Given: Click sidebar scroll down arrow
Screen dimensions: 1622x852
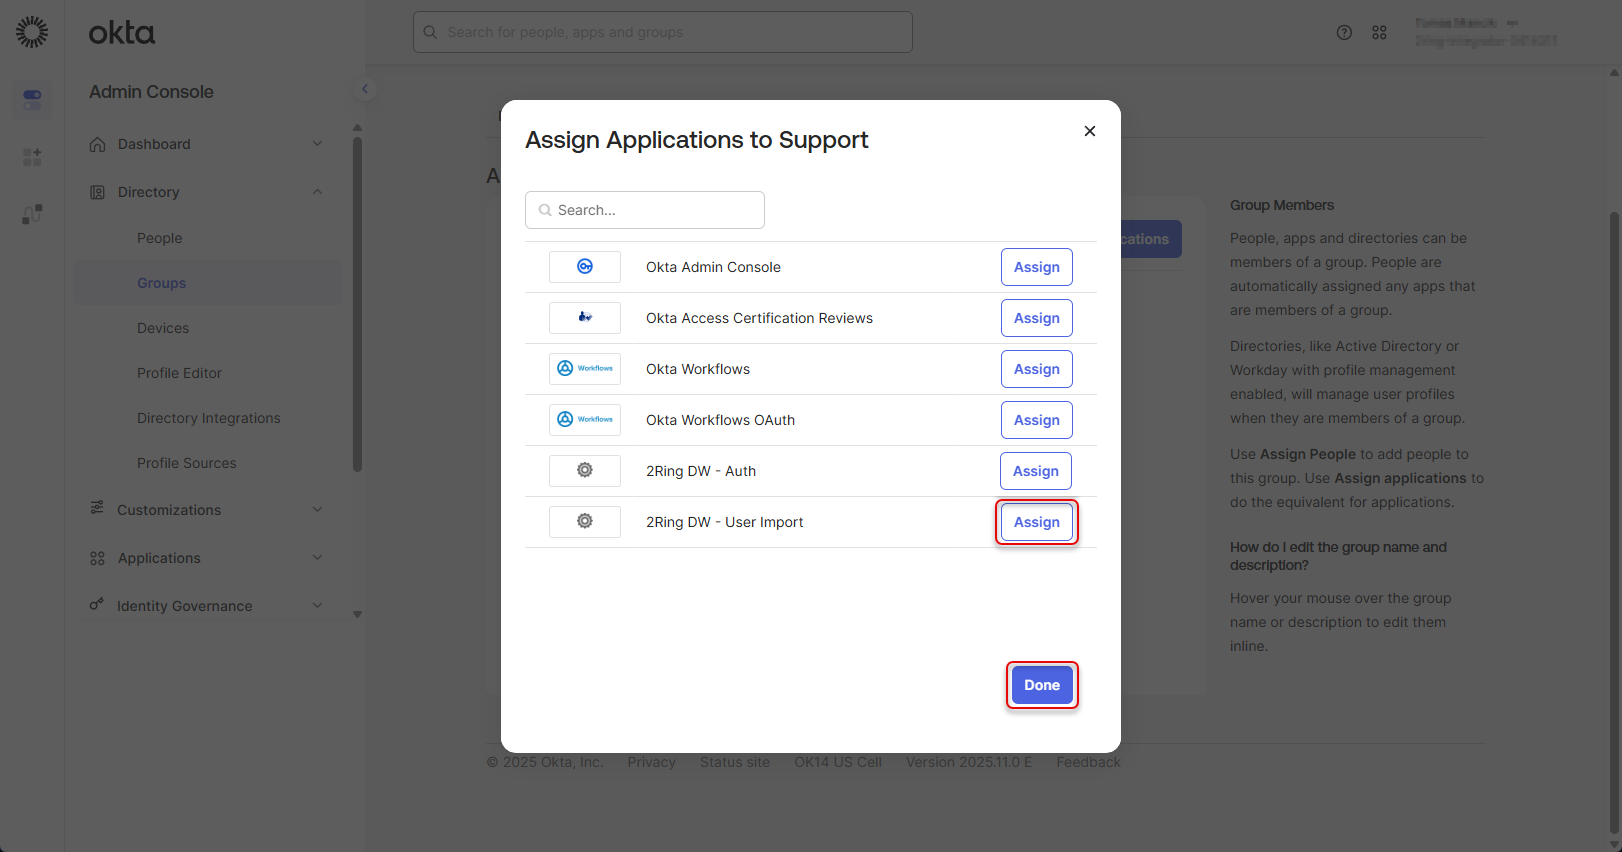Looking at the screenshot, I should click(x=357, y=615).
